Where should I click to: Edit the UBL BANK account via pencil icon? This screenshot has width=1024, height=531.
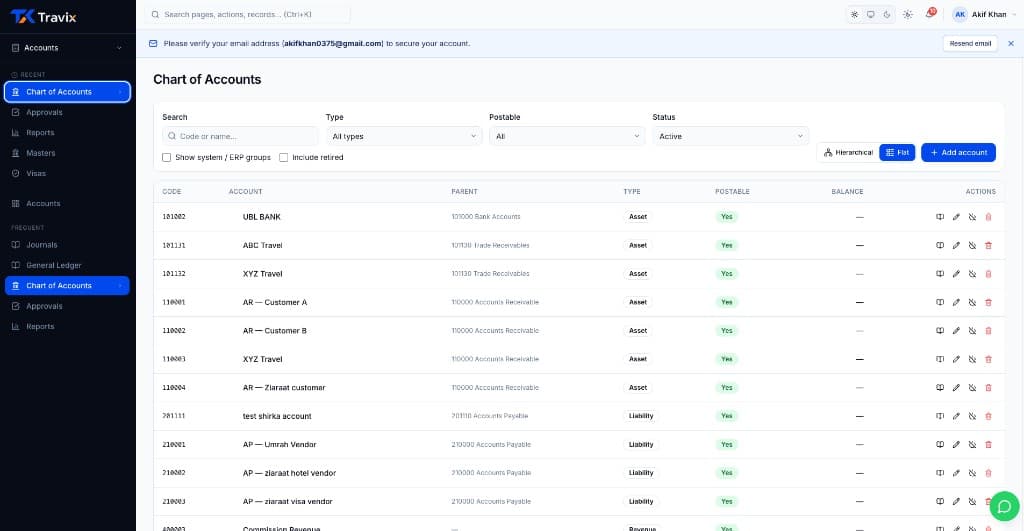(956, 217)
